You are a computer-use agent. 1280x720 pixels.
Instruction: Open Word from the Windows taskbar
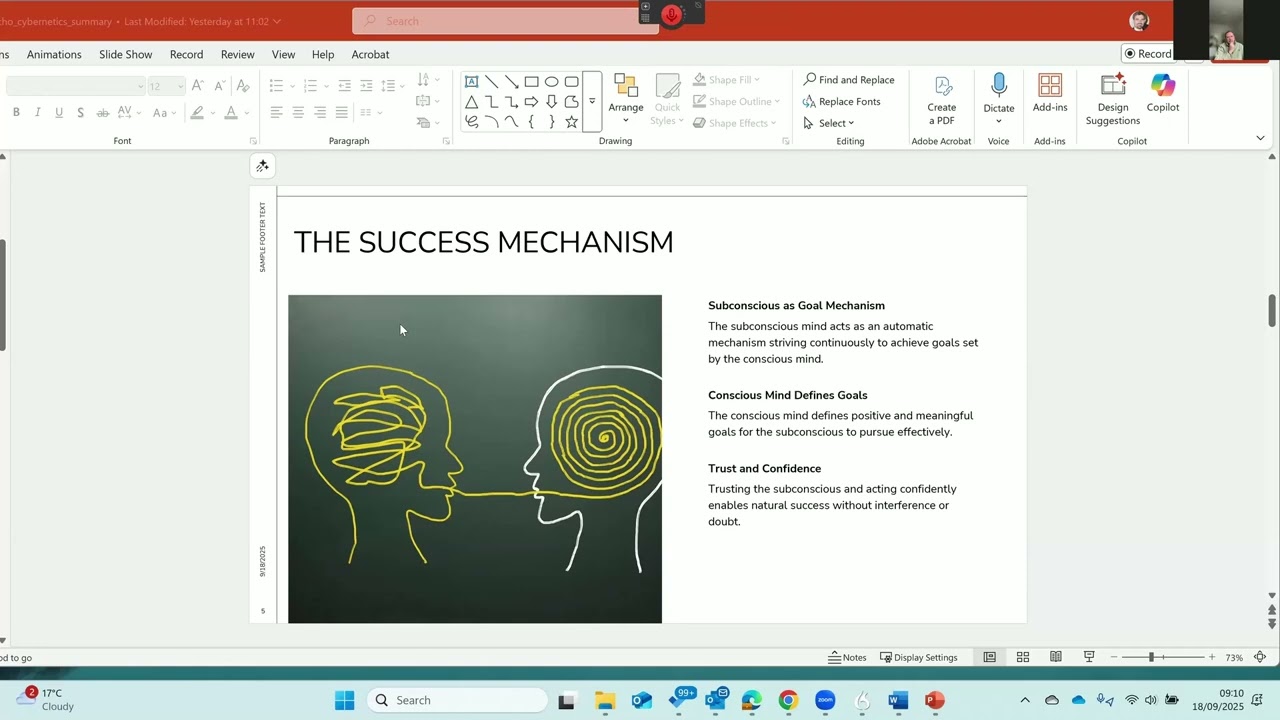(x=898, y=700)
